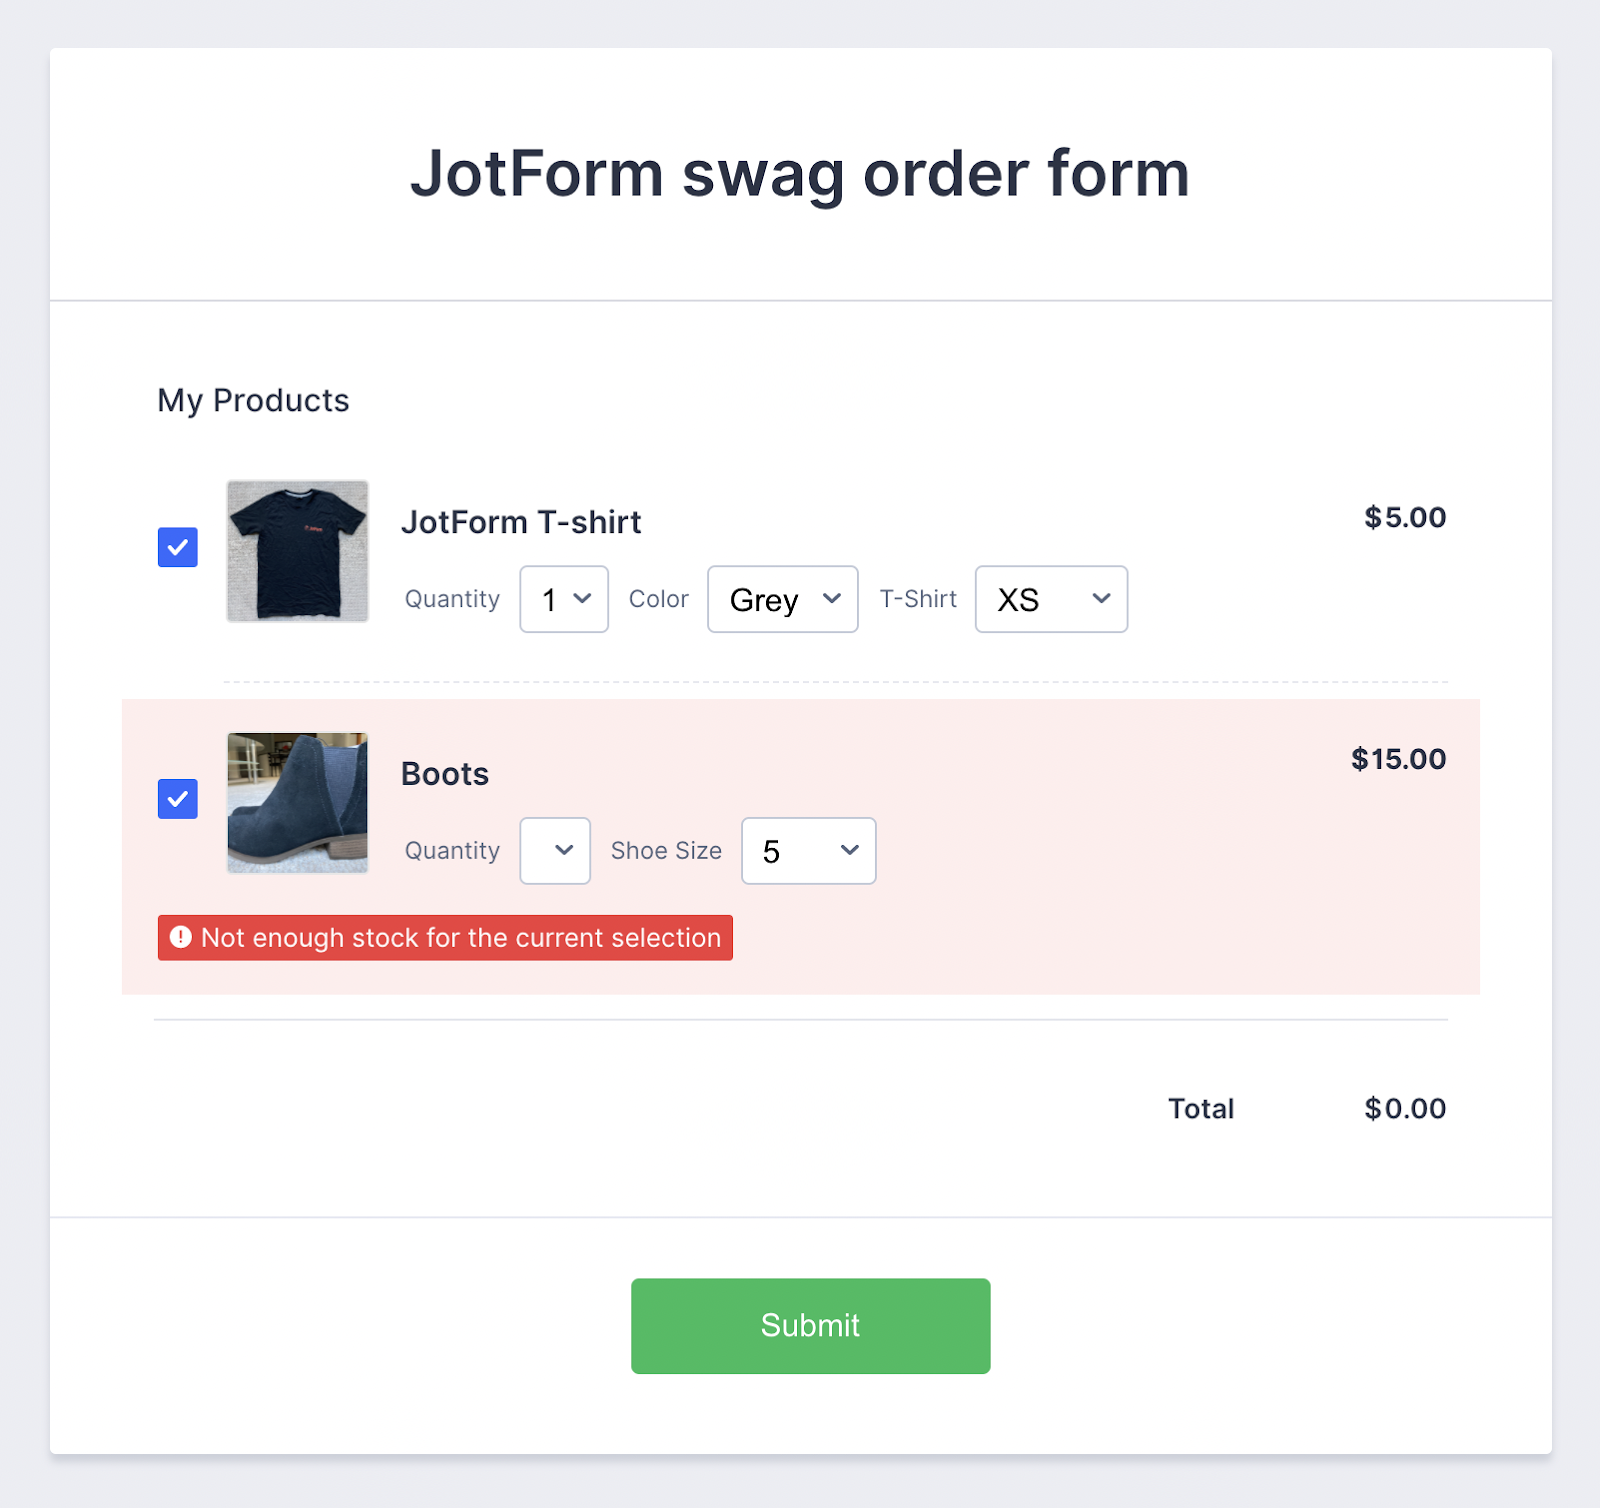Open the T-shirt Quantity dropdown
This screenshot has width=1600, height=1508.
(564, 599)
